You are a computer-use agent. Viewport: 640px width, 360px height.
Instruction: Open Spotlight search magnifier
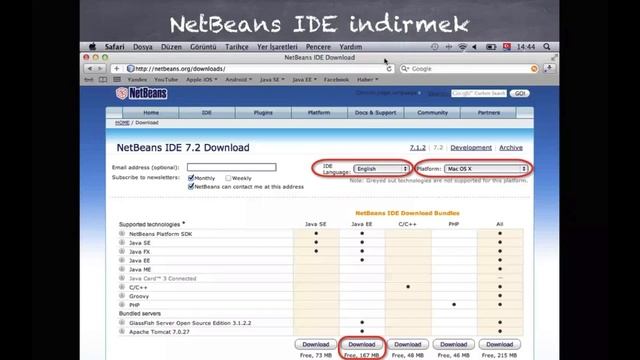(x=547, y=47)
